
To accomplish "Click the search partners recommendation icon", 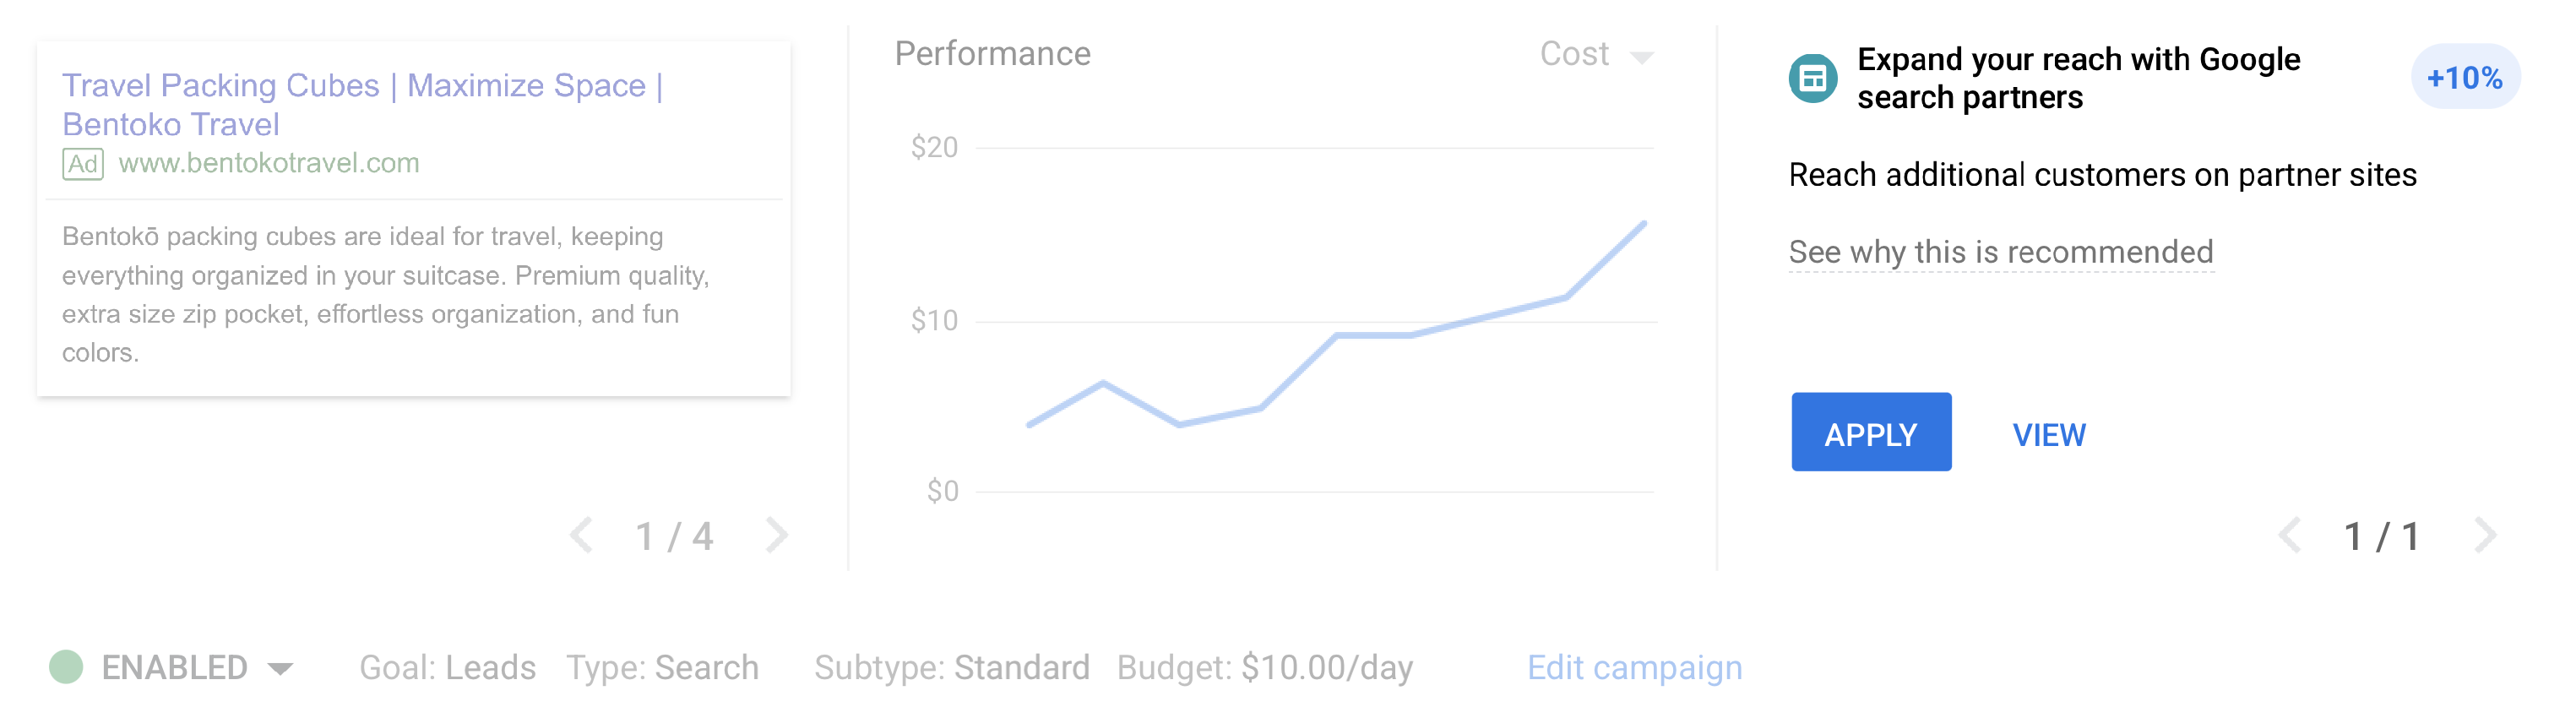I will pyautogui.click(x=1812, y=78).
